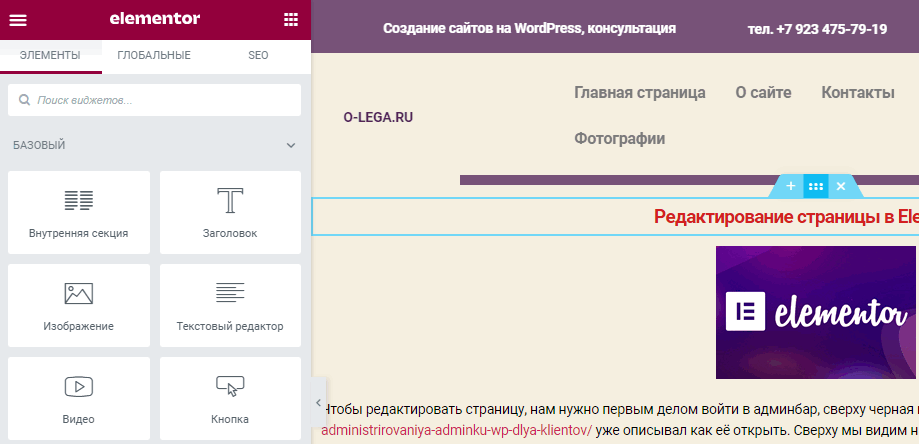
Task: Click the O-LEGA.RU site logo link
Action: 378,117
